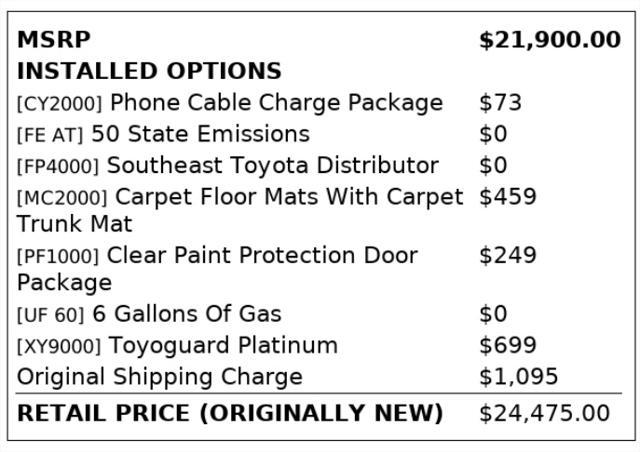640x452 pixels.
Task: Click the UF 60 option code
Action: [50, 315]
